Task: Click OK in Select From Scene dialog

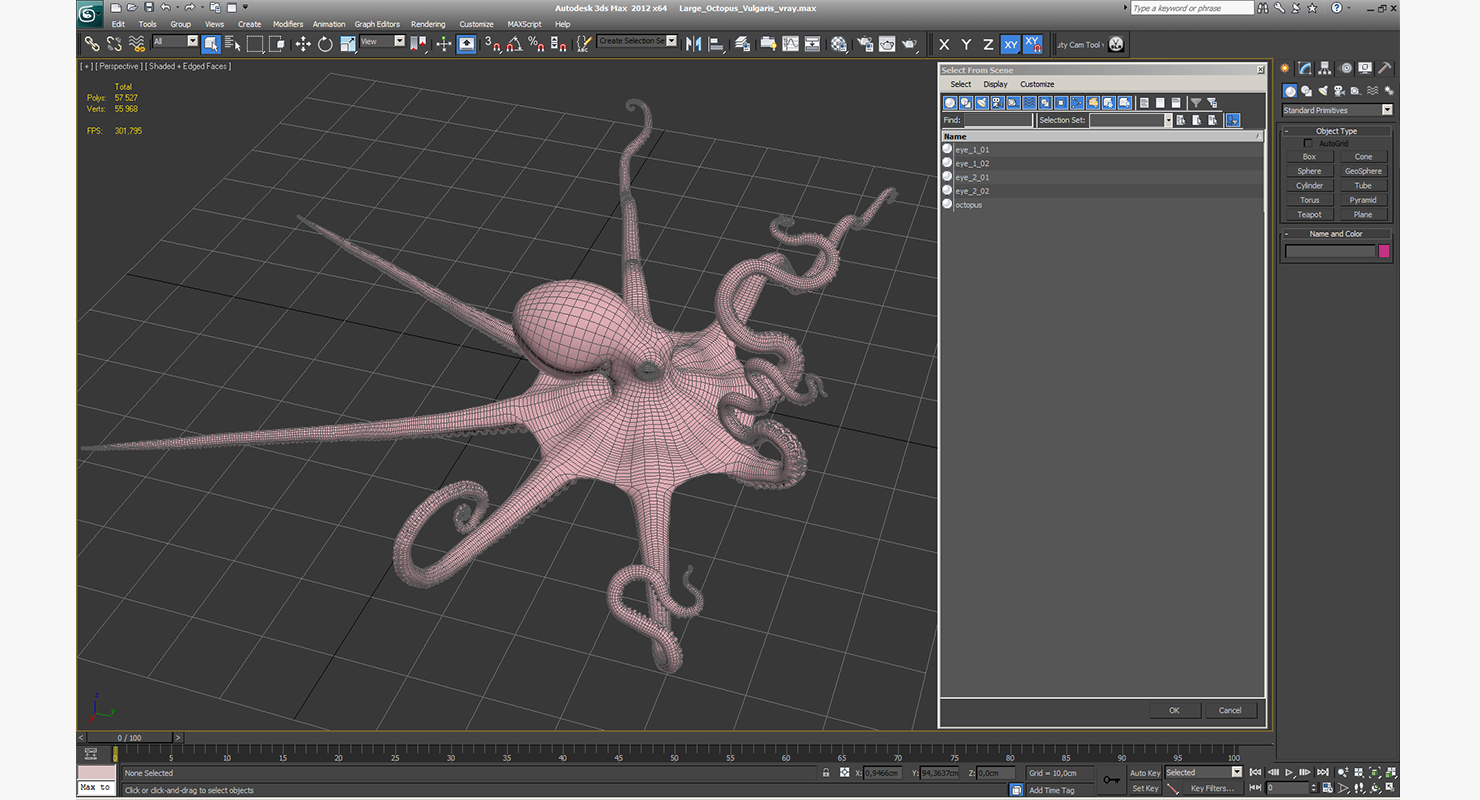Action: 1174,710
